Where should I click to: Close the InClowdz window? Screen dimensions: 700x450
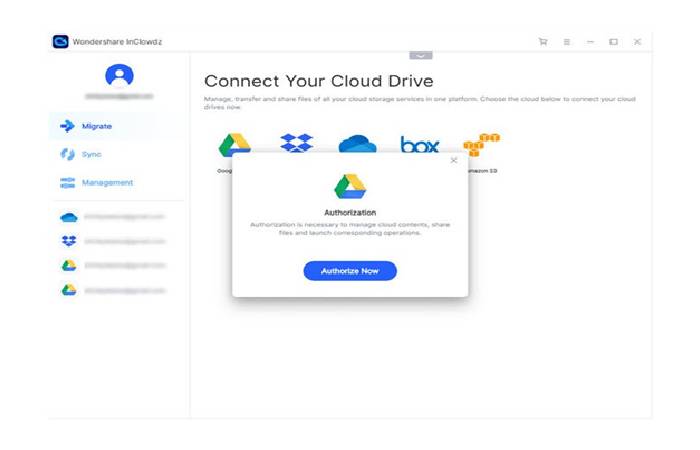pyautogui.click(x=638, y=42)
